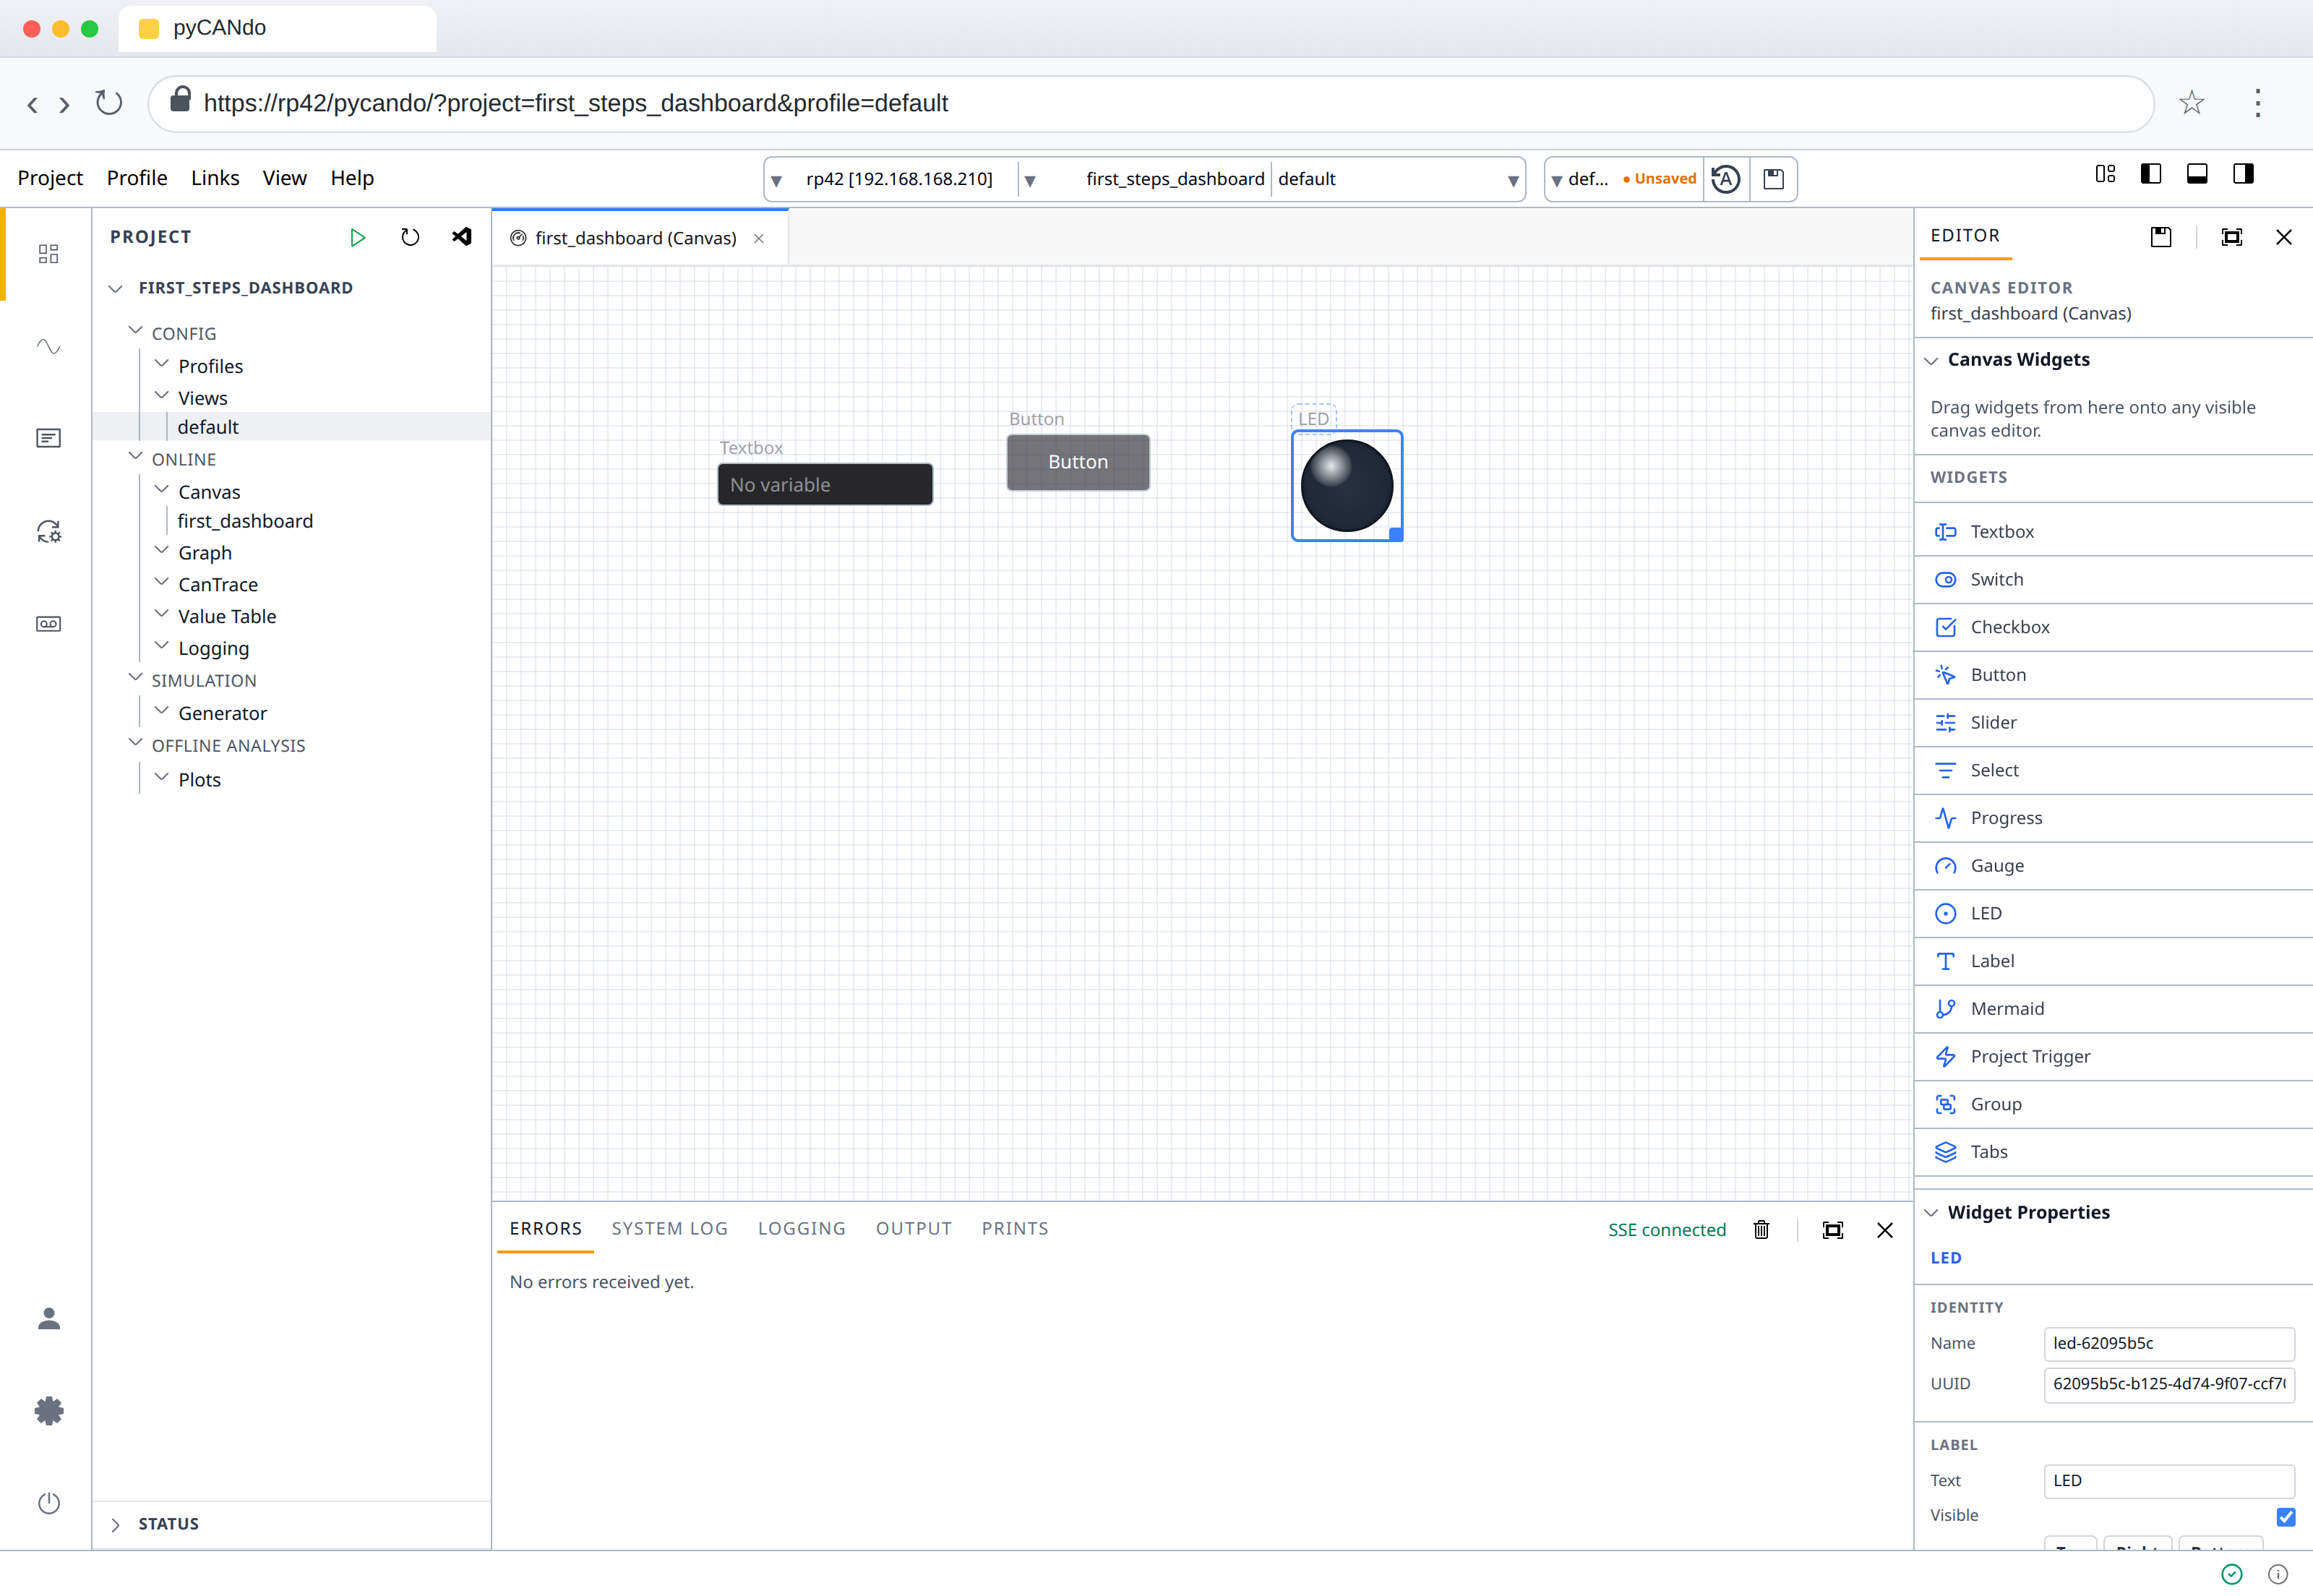Open the project dashboard sidebar icon
Viewport: 2313px width, 1596px height.
(x=48, y=254)
